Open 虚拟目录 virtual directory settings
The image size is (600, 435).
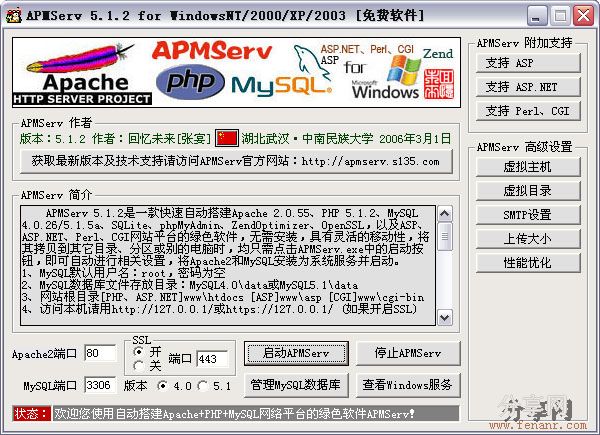528,191
